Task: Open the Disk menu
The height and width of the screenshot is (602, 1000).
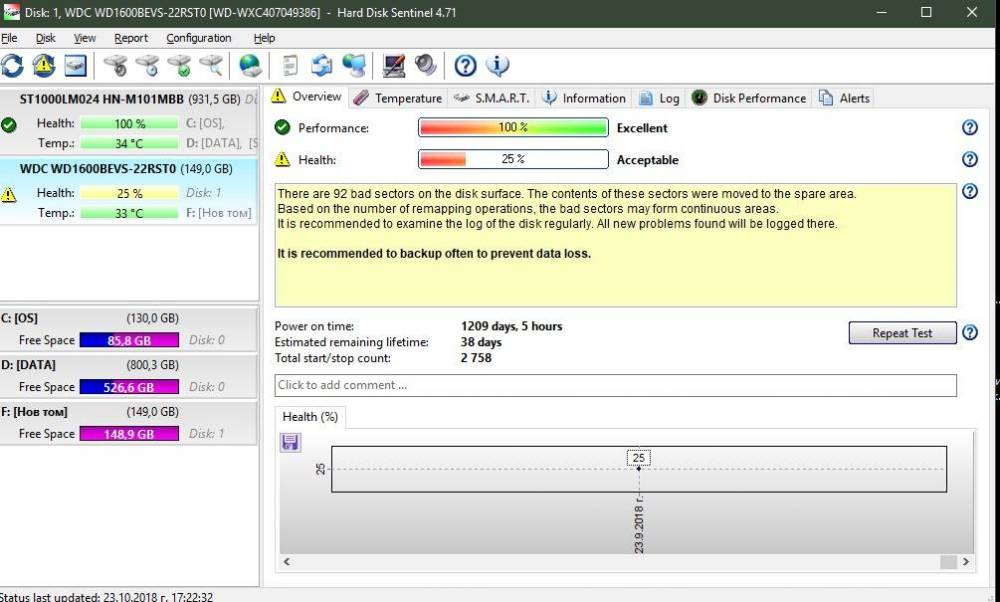Action: pos(45,38)
